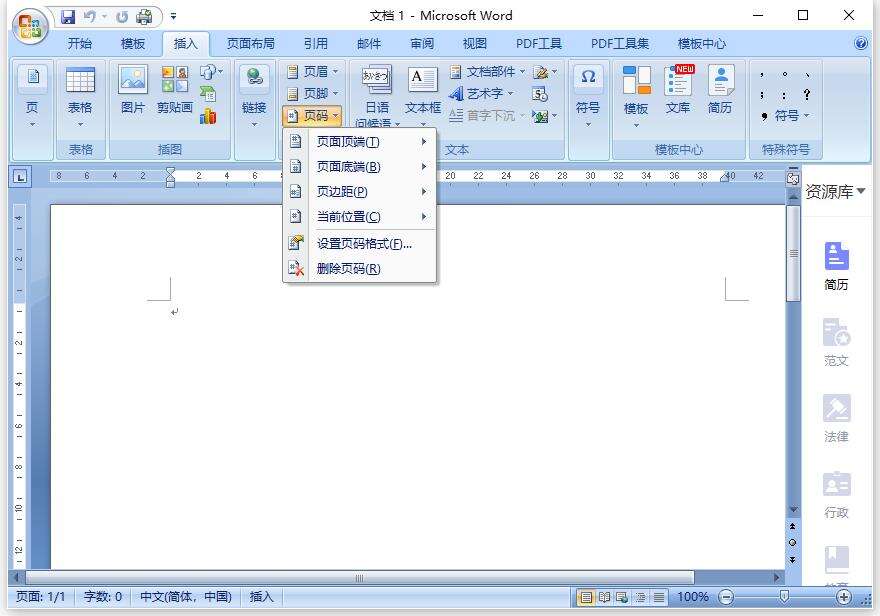The image size is (880, 616).
Task: Open the 页 pages dropdown
Action: point(33,98)
